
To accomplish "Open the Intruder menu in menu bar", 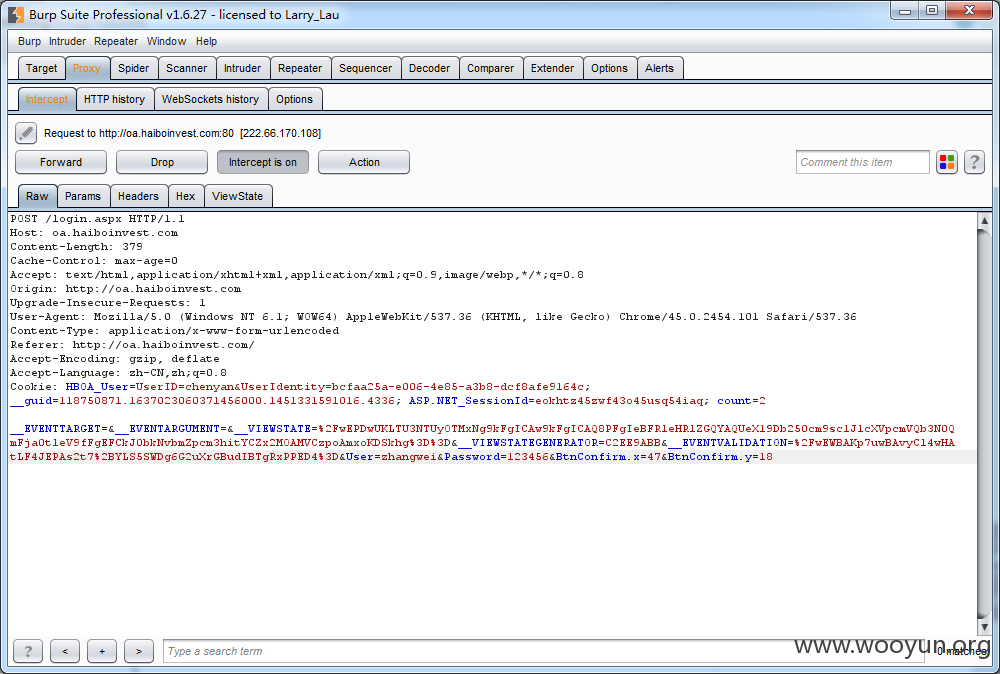I will pos(67,41).
